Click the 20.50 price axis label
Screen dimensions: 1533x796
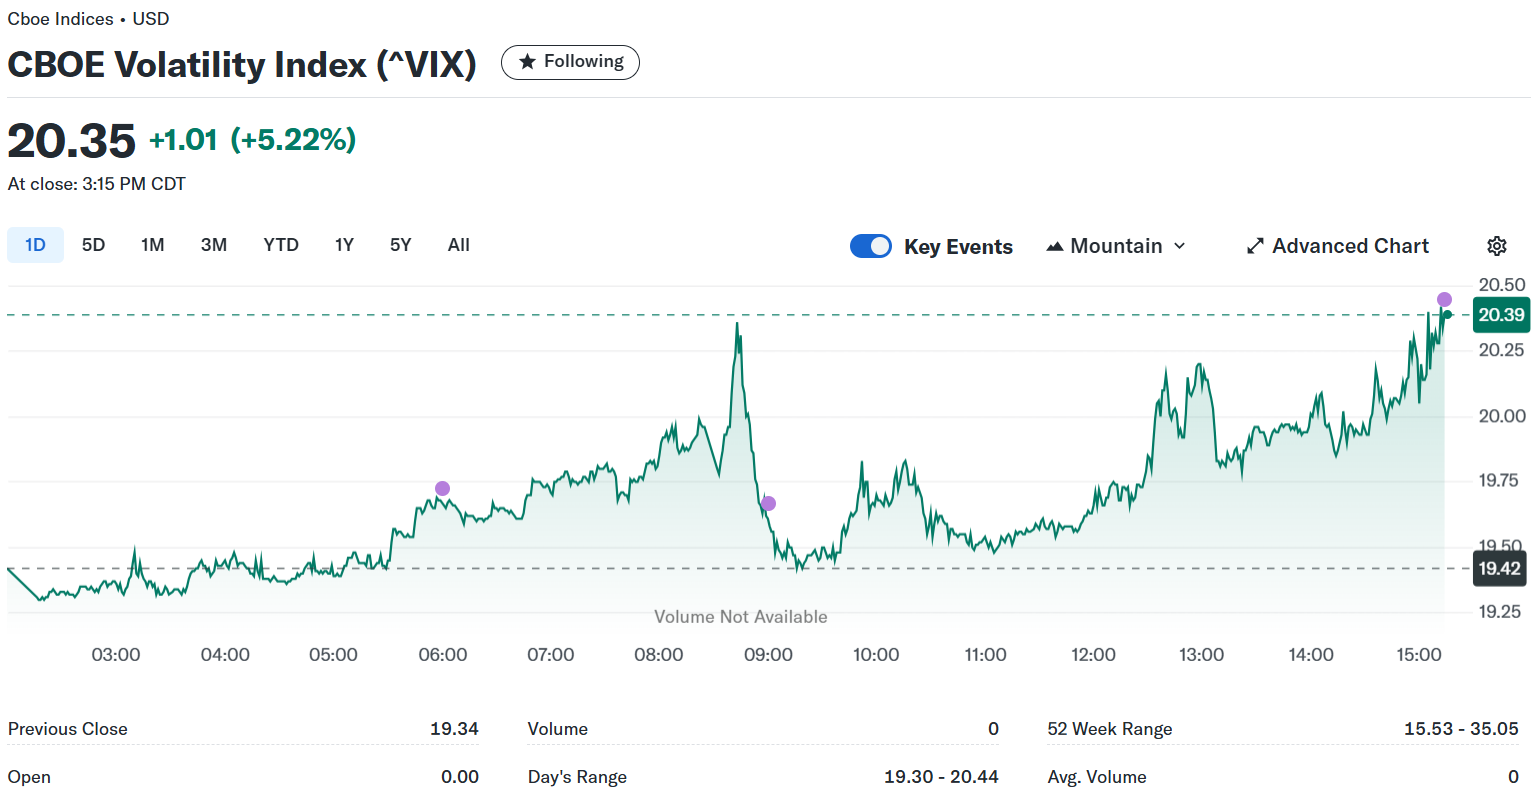pyautogui.click(x=1502, y=285)
